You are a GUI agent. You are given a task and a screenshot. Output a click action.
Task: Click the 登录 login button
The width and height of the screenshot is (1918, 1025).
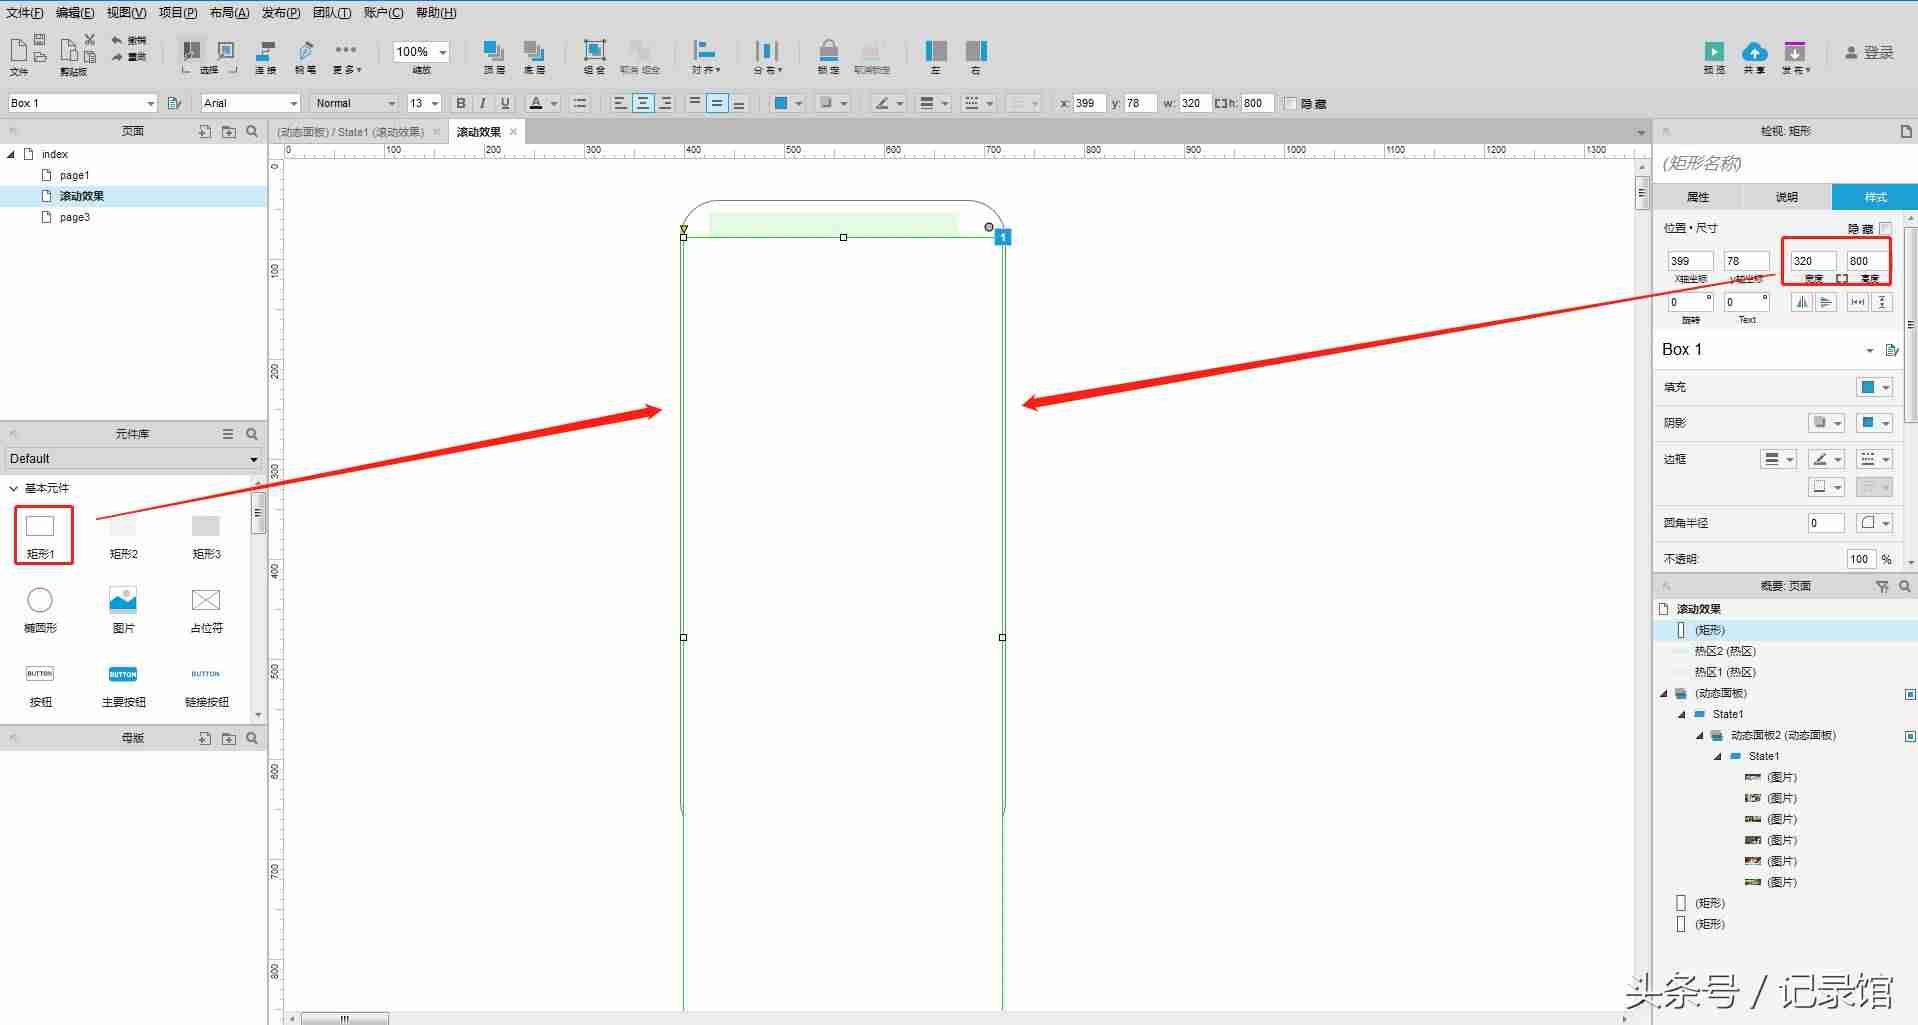pyautogui.click(x=1869, y=52)
